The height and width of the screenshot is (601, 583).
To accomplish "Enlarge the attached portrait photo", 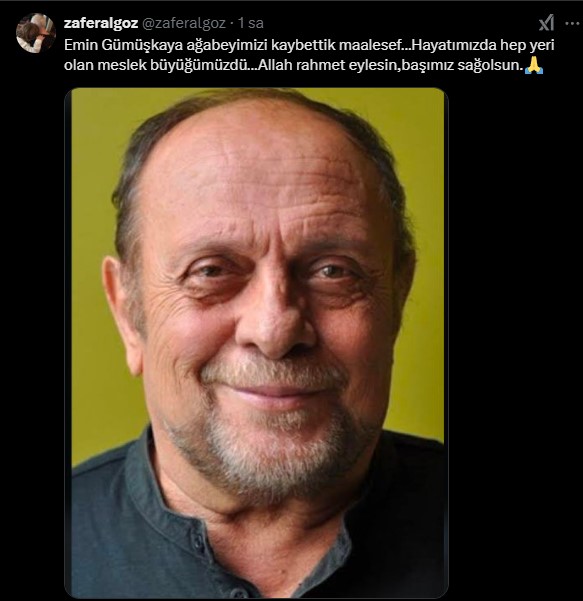I will [x=256, y=343].
